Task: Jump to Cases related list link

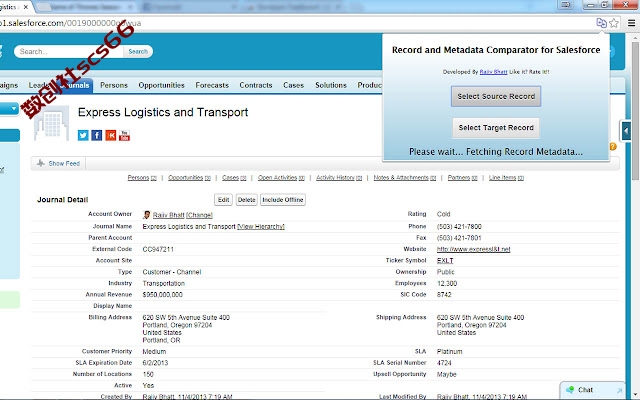Action: pyautogui.click(x=234, y=178)
